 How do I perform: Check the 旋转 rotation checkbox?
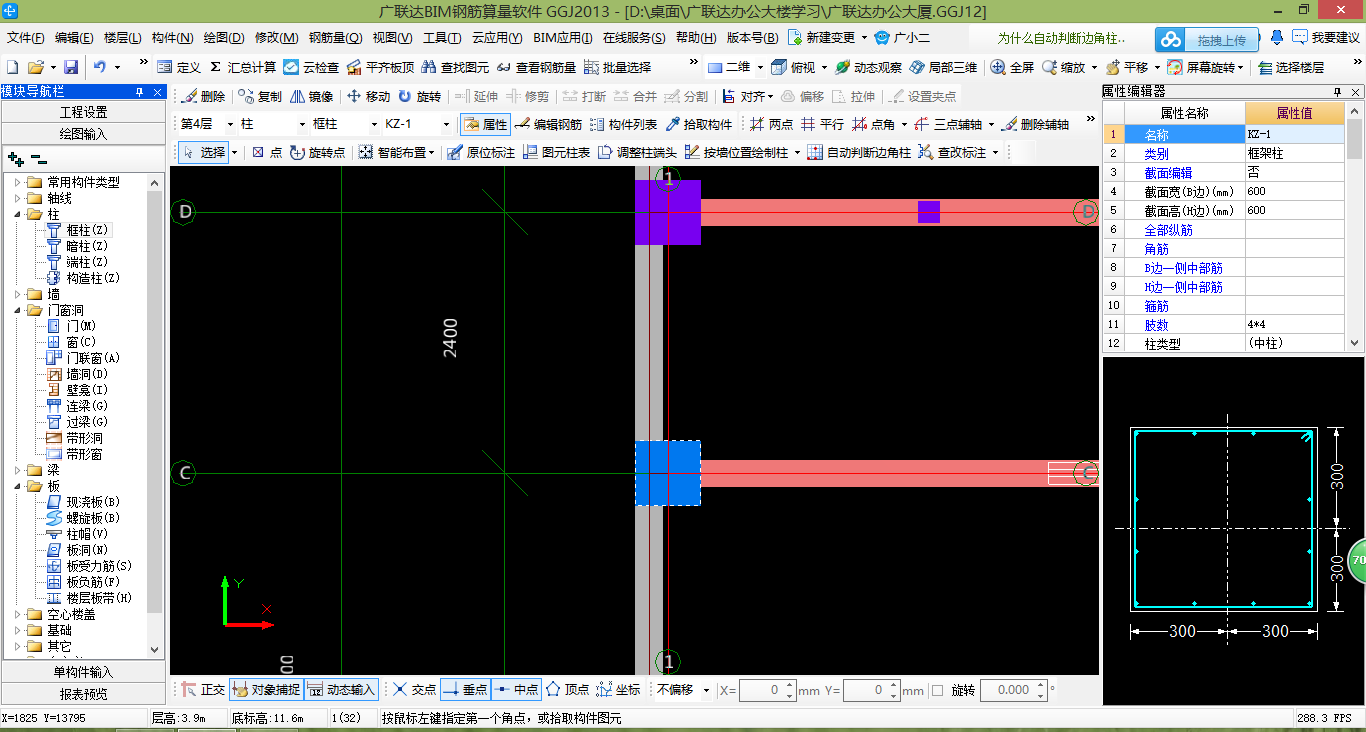[x=937, y=690]
